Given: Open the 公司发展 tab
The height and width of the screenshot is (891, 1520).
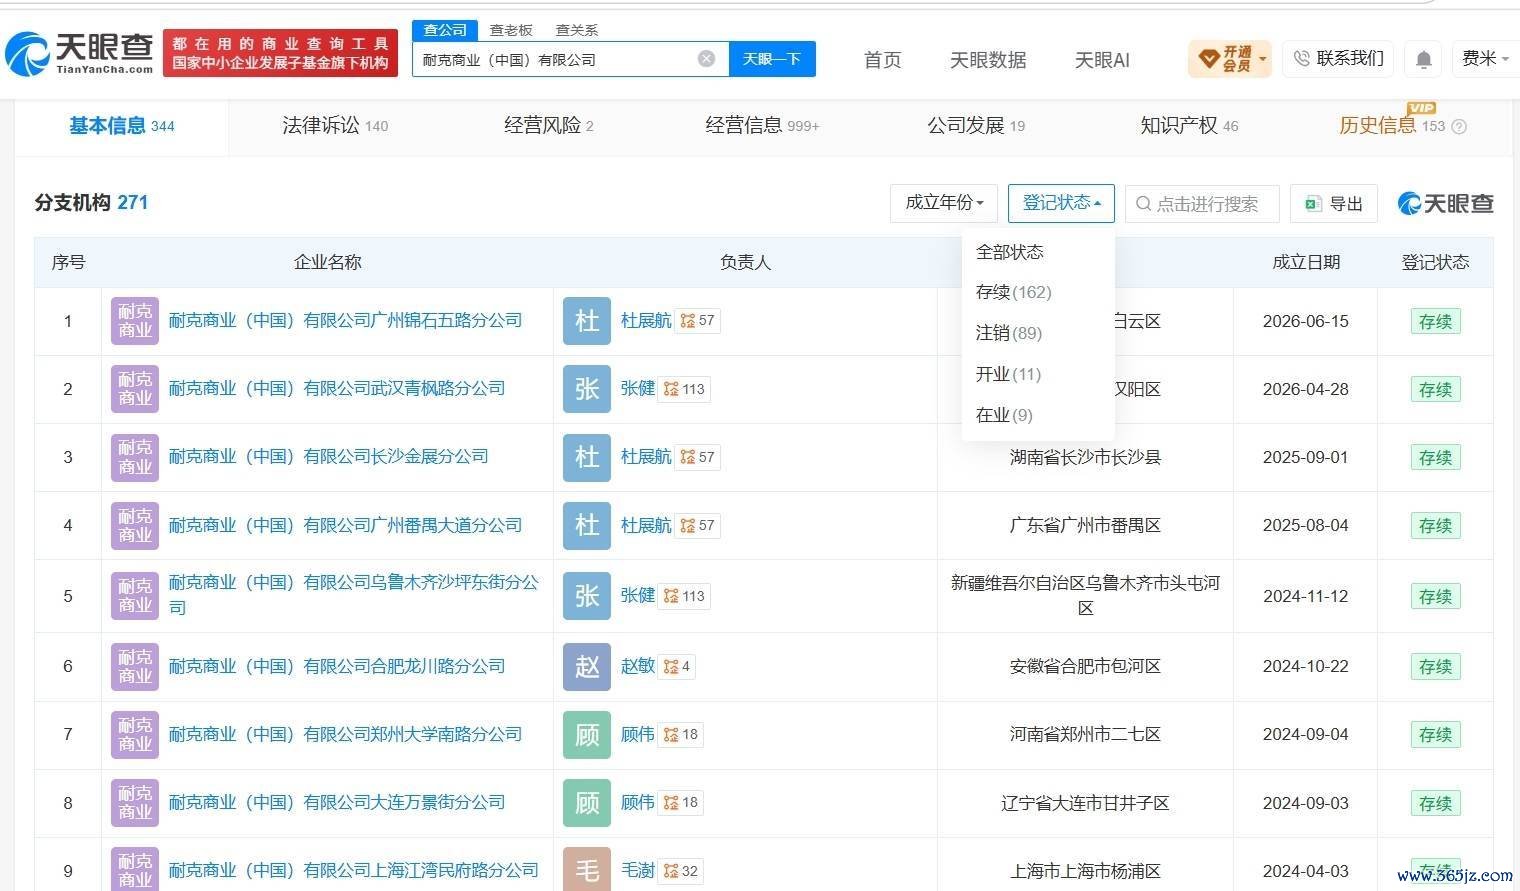Looking at the screenshot, I should coord(976,126).
